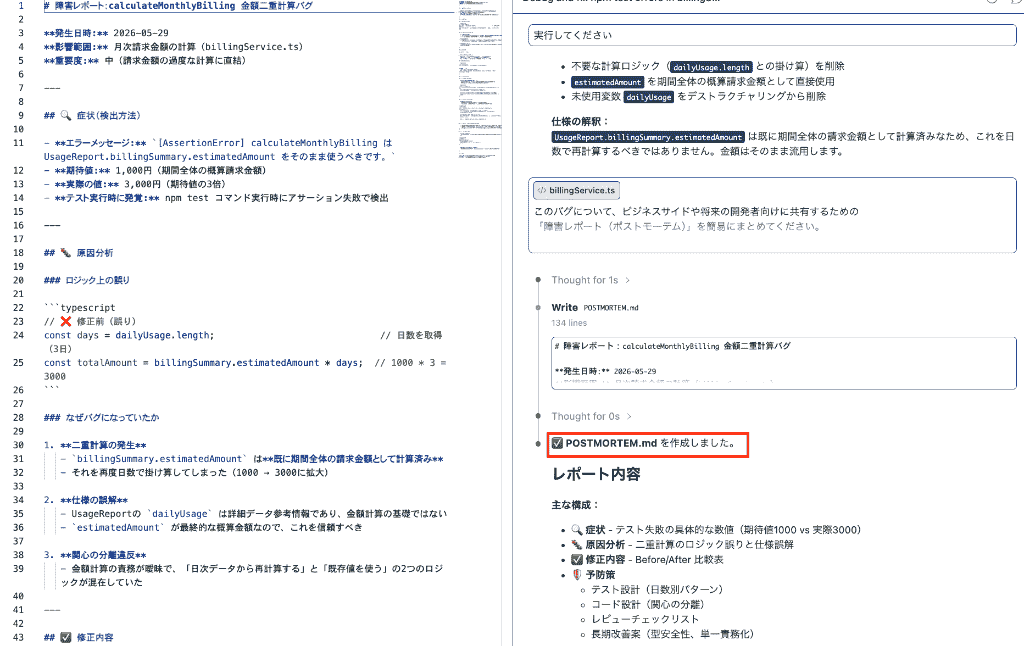The height and width of the screenshot is (646, 1024).
Task: Click the user message about 障害レポート
Action: pos(772,215)
